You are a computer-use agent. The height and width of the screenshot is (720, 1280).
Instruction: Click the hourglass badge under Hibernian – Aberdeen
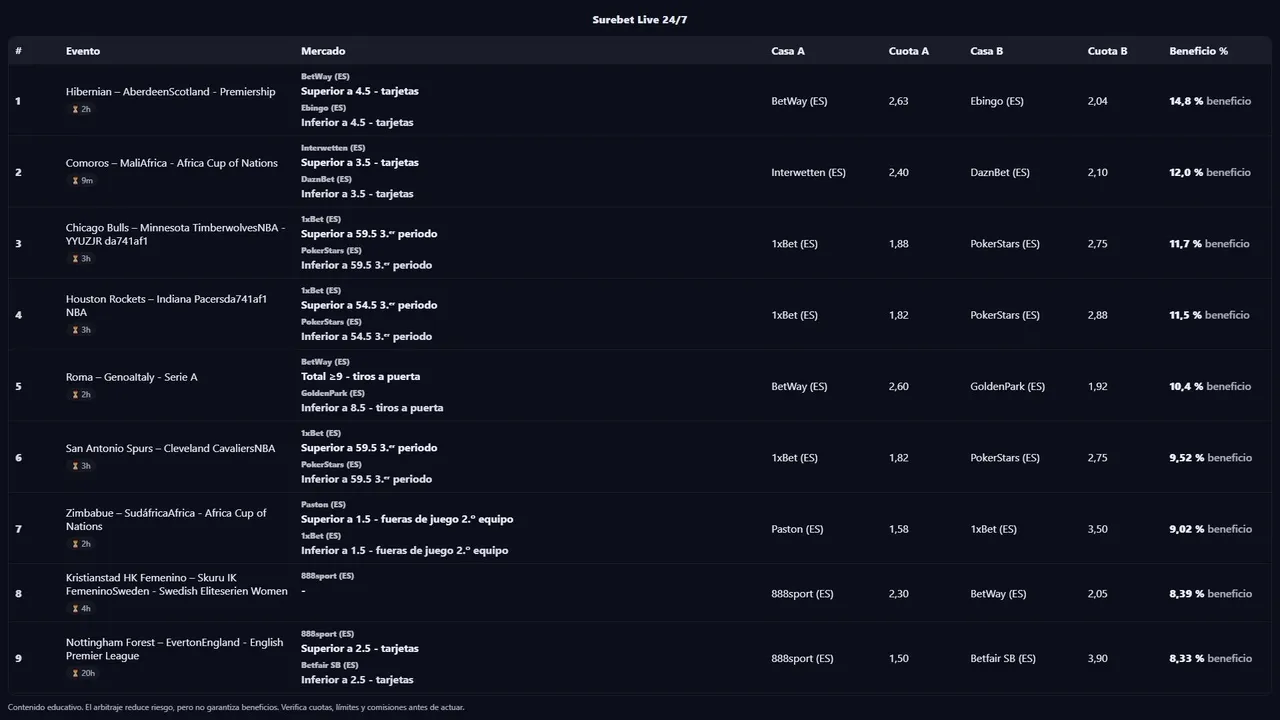(82, 109)
